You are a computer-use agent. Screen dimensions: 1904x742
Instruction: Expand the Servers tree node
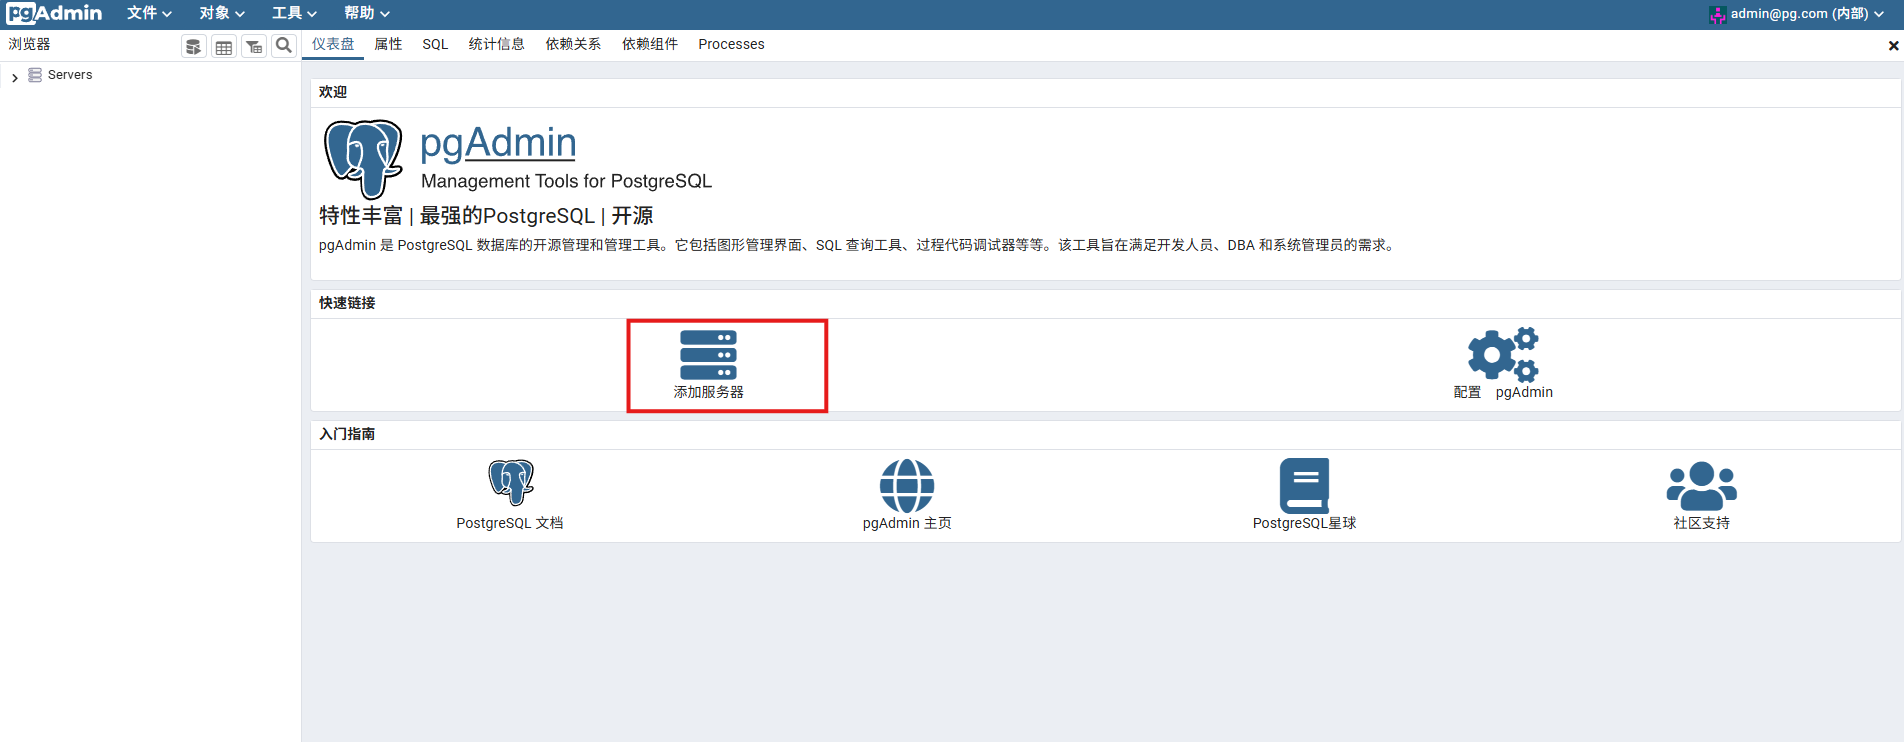click(14, 76)
